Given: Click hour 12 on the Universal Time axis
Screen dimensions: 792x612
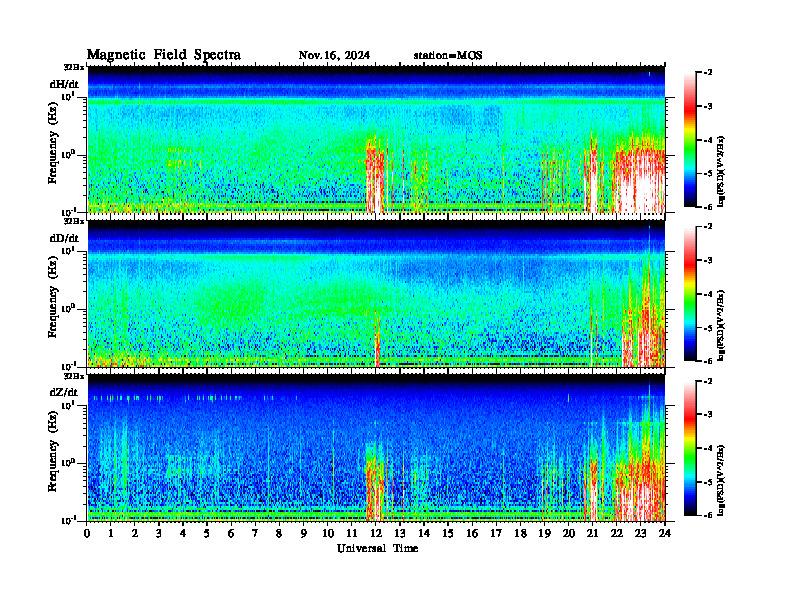Looking at the screenshot, I should 375,533.
